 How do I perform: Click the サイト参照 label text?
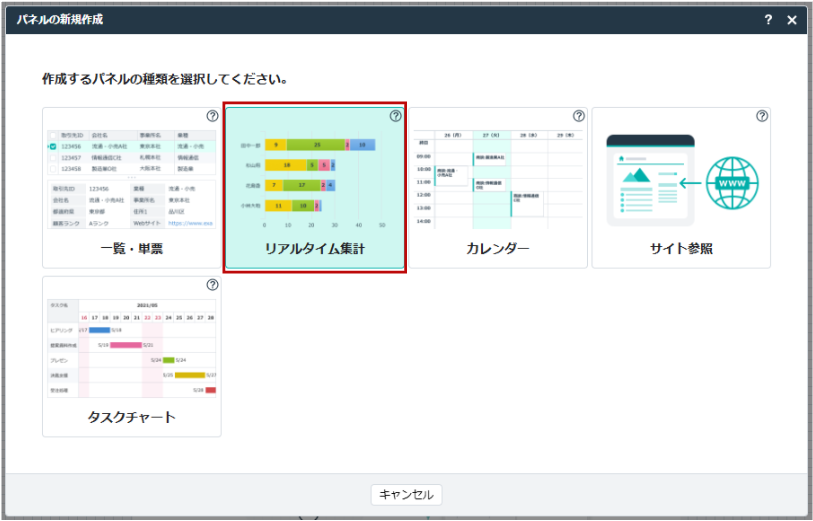[681, 248]
